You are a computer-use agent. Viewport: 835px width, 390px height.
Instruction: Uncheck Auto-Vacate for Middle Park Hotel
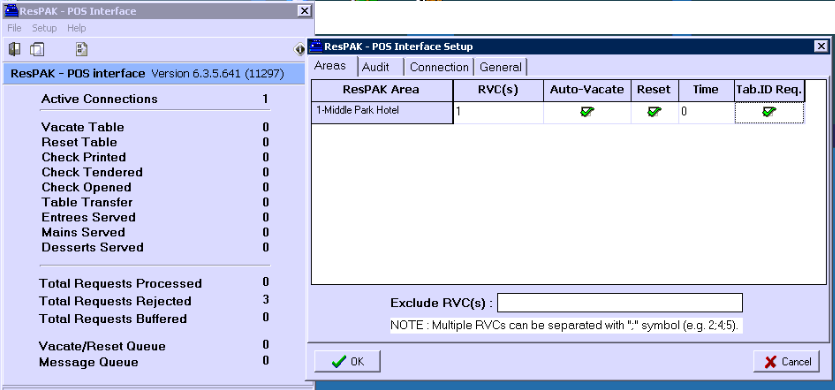pos(587,112)
